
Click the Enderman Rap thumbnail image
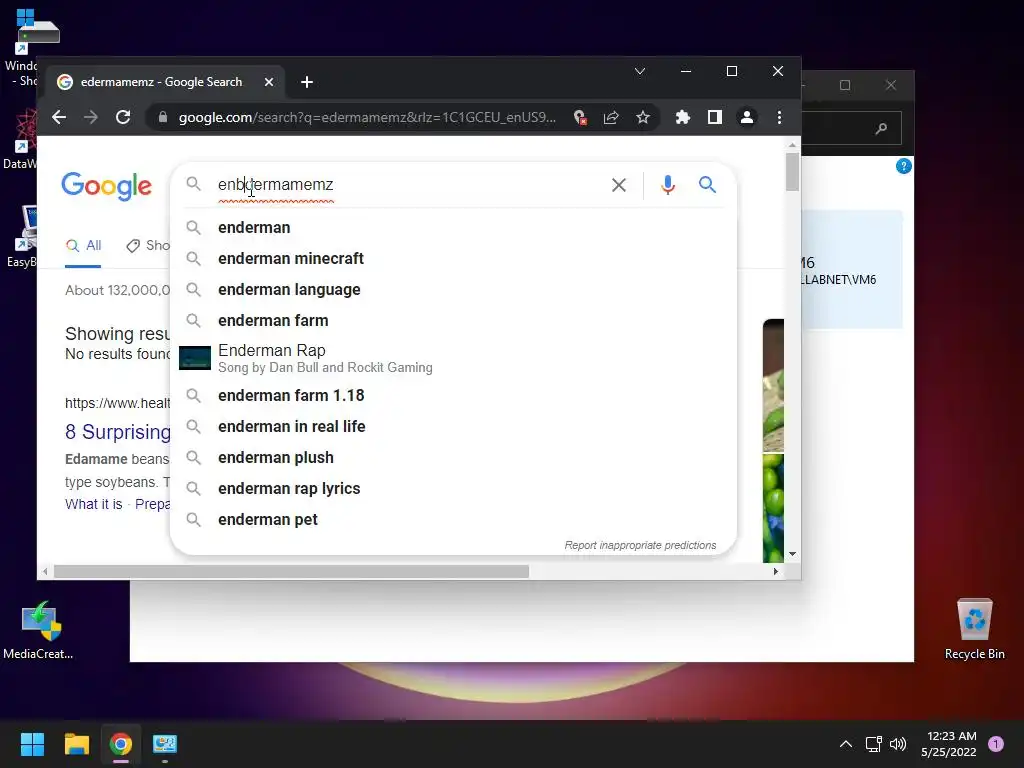(x=195, y=358)
